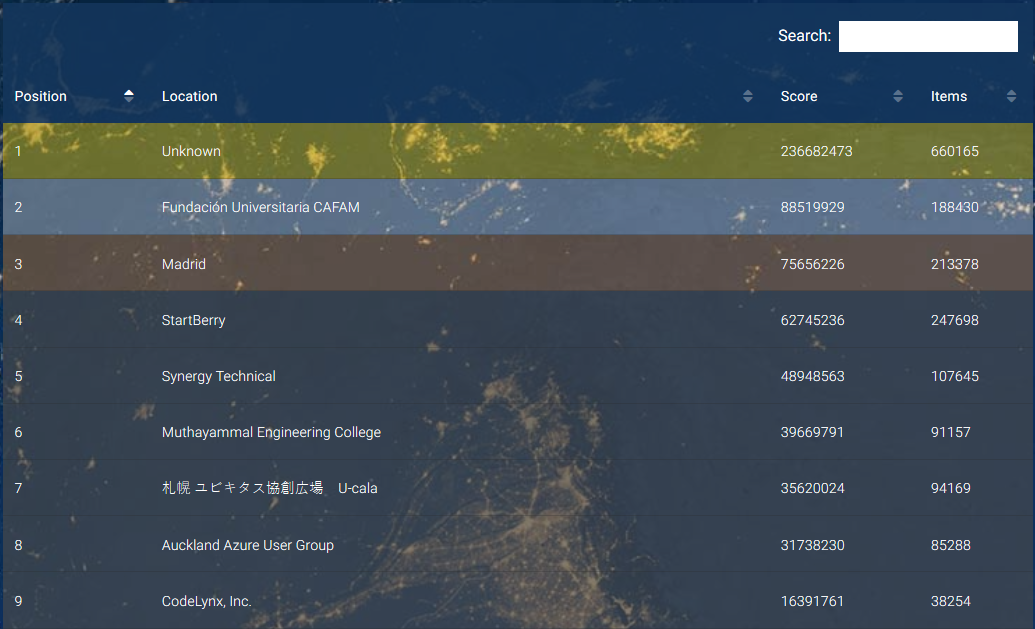The height and width of the screenshot is (629, 1035).
Task: Sort by the Location column sort arrows
Action: [x=748, y=96]
